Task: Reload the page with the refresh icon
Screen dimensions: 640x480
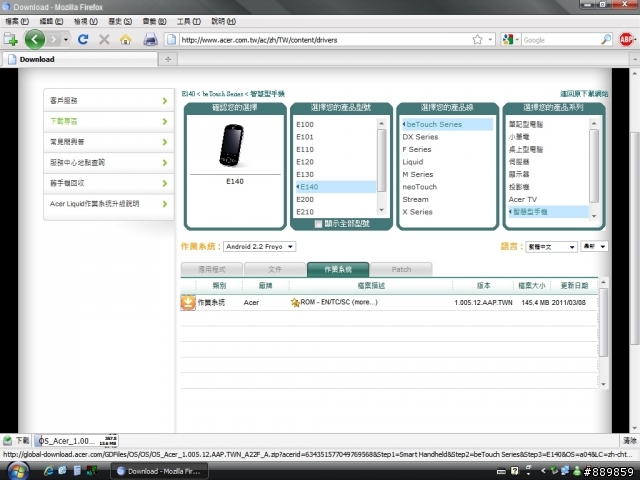Action: tap(83, 40)
